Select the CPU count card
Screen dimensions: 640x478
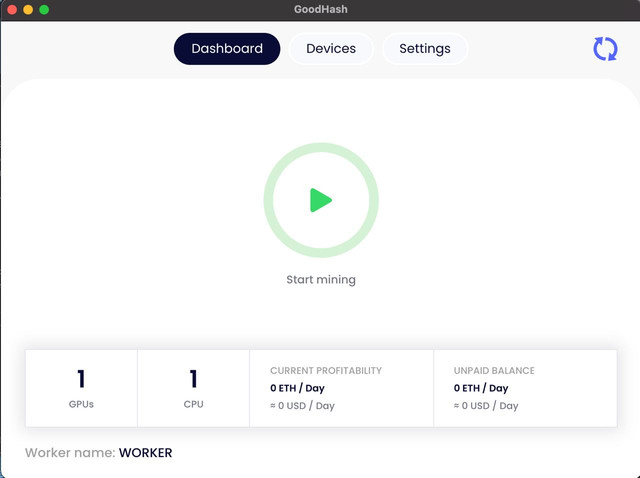point(193,388)
